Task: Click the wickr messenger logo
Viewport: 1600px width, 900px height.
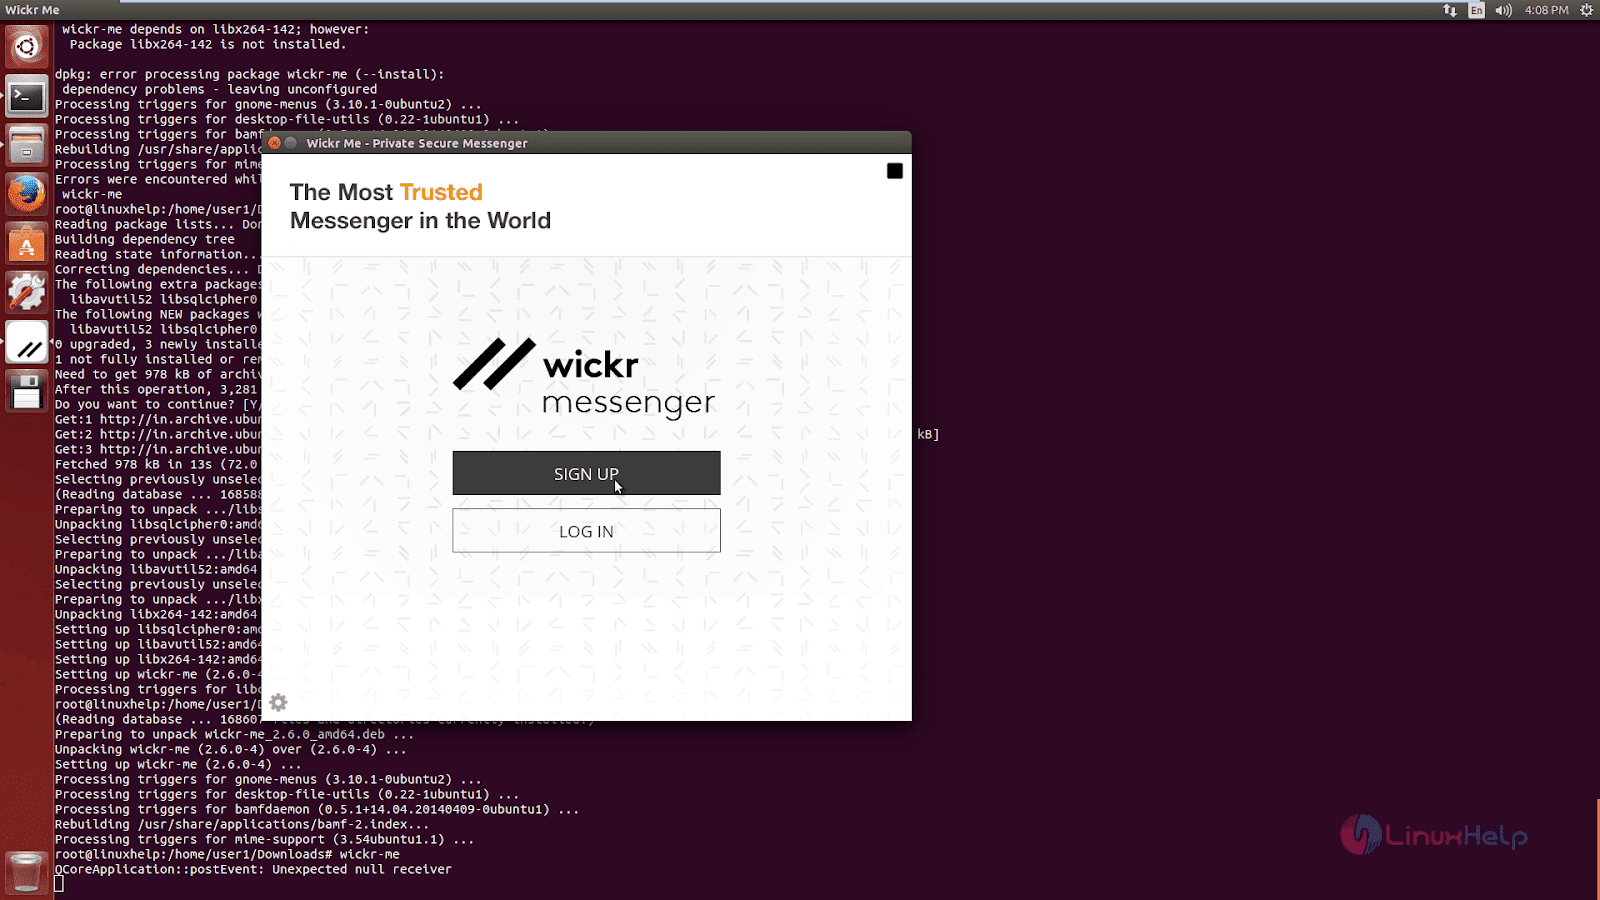Action: (x=585, y=378)
